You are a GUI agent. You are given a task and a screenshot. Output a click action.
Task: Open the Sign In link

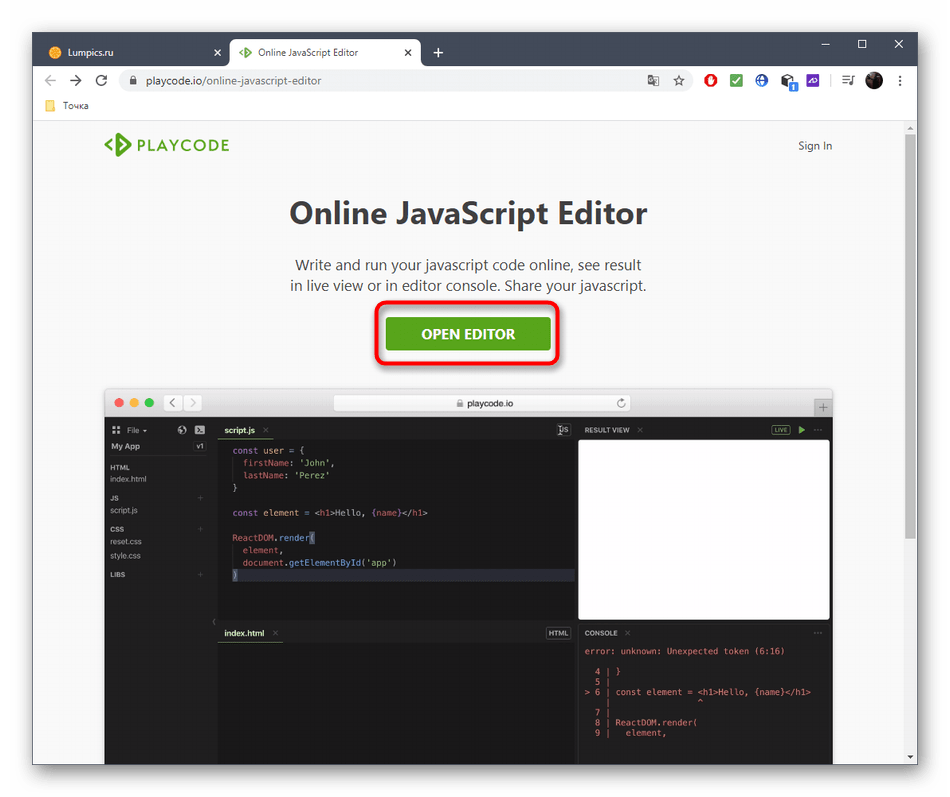(814, 146)
